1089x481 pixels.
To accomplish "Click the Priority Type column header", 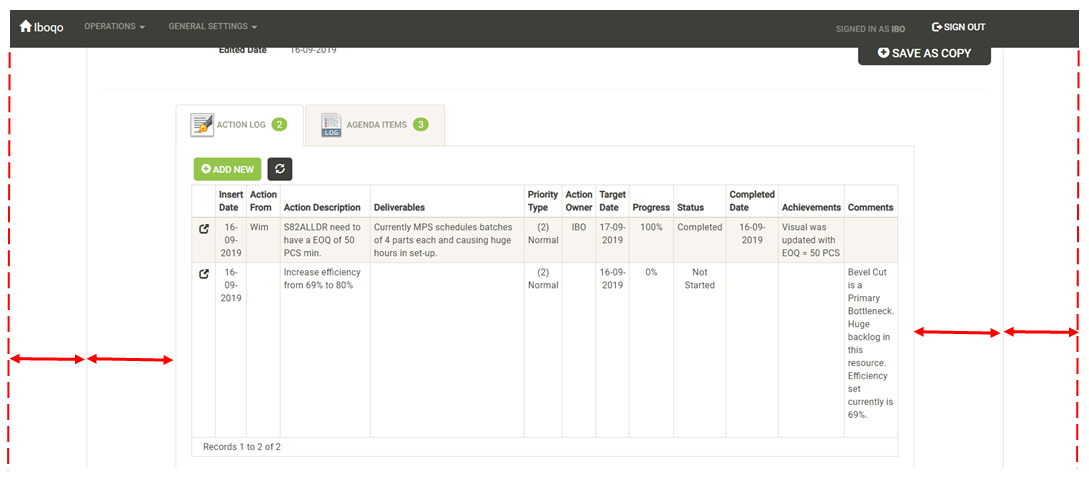I will [x=542, y=201].
